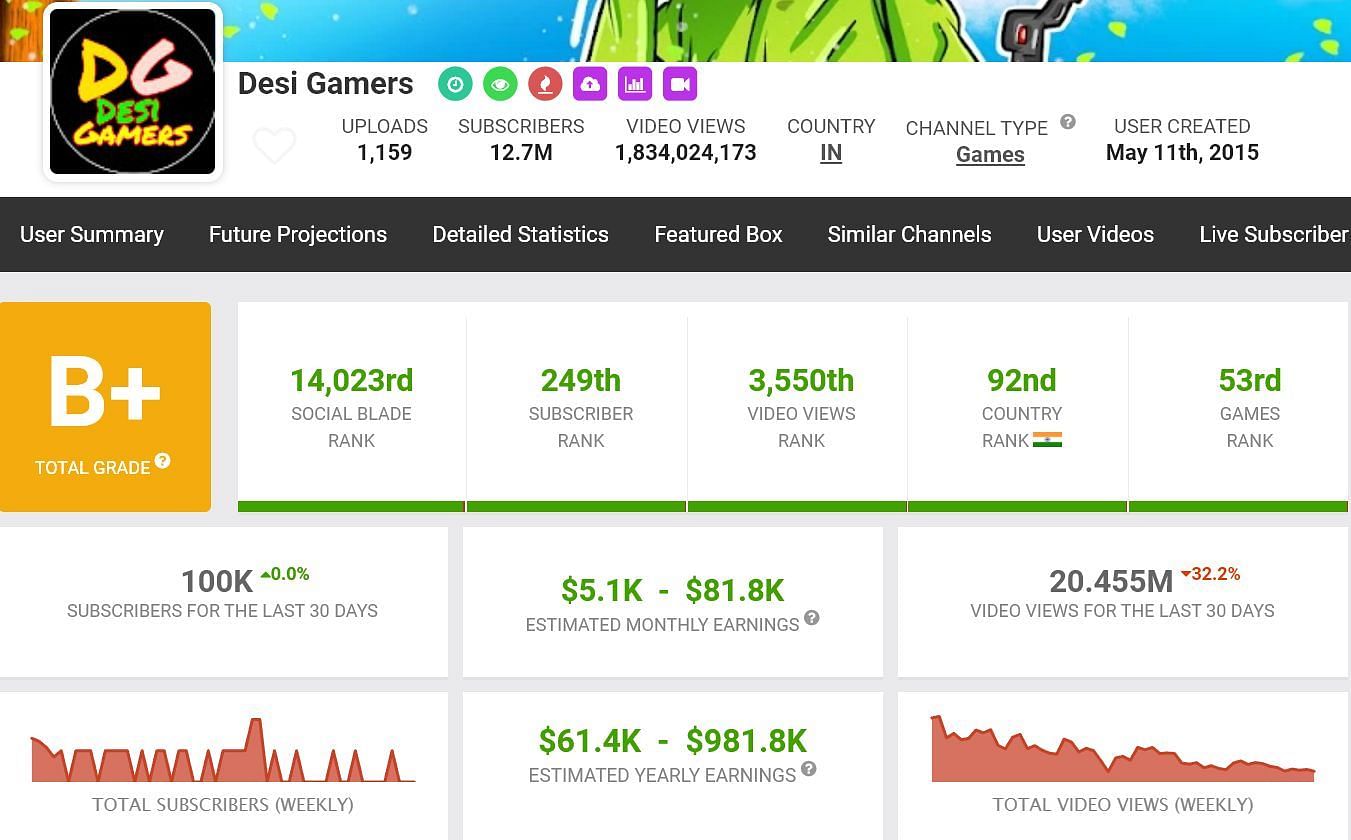Click the green 0.0% change indicator

(x=285, y=574)
